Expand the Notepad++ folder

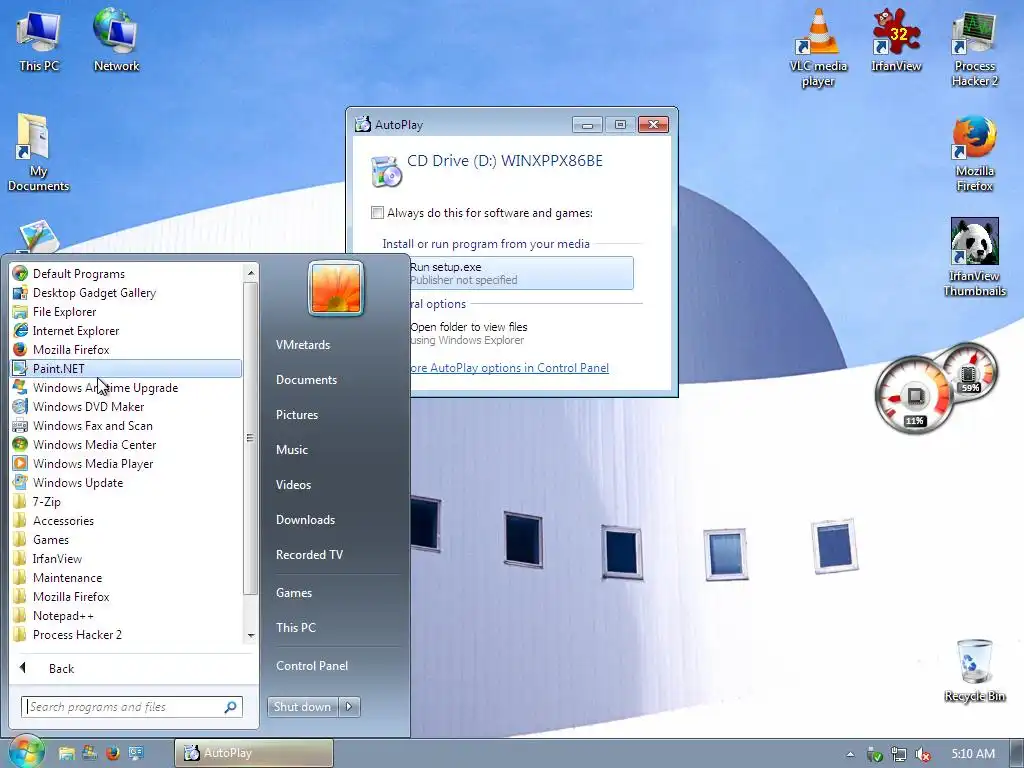[x=127, y=615]
